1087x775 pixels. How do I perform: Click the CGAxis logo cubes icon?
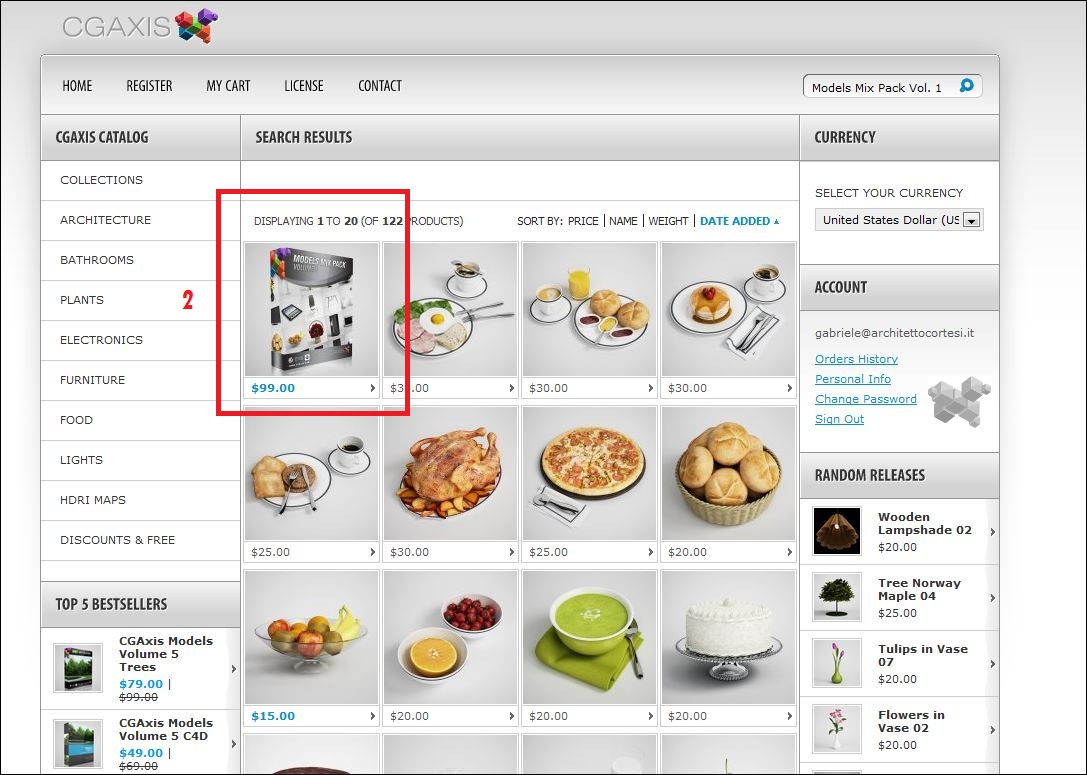point(197,26)
